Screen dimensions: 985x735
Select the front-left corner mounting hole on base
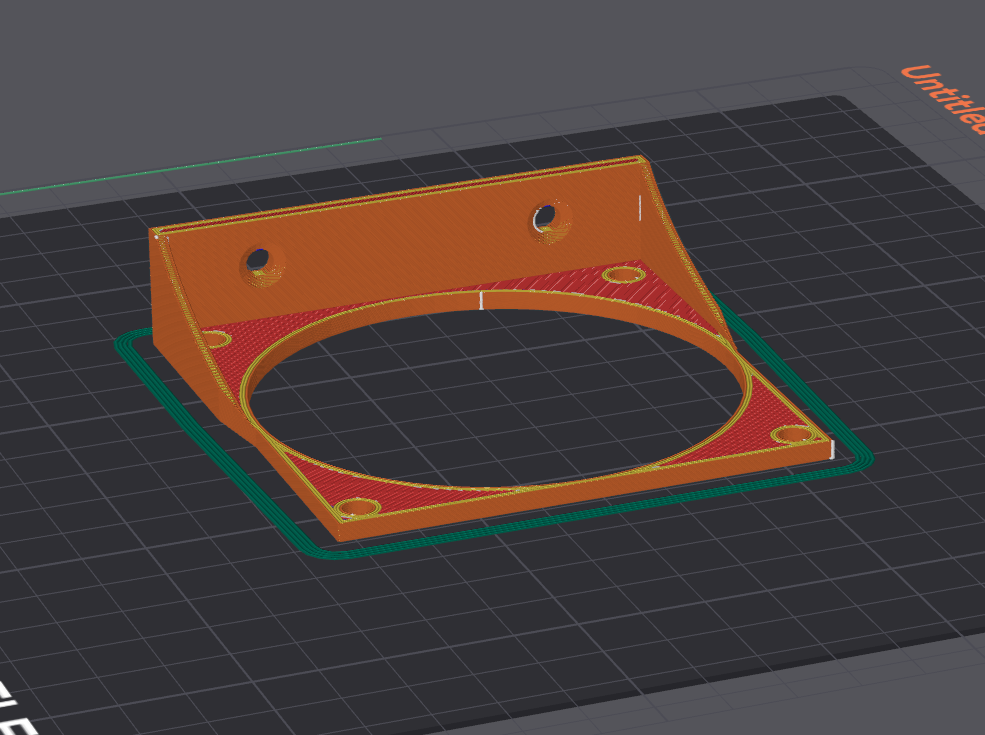coord(355,509)
